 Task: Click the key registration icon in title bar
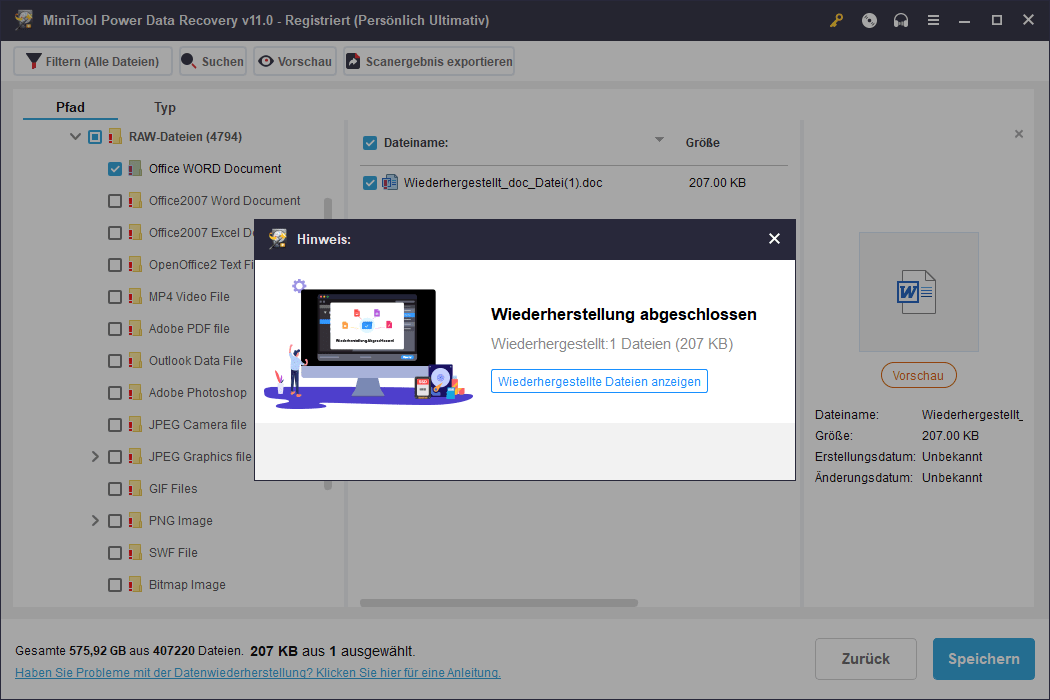coord(837,20)
